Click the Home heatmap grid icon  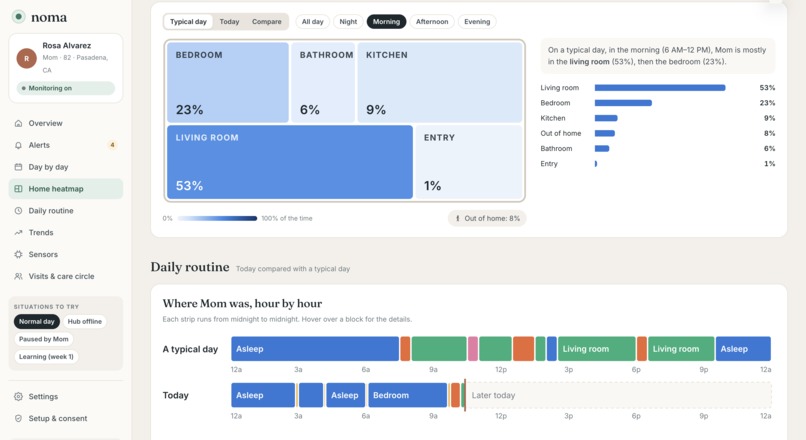tap(19, 189)
